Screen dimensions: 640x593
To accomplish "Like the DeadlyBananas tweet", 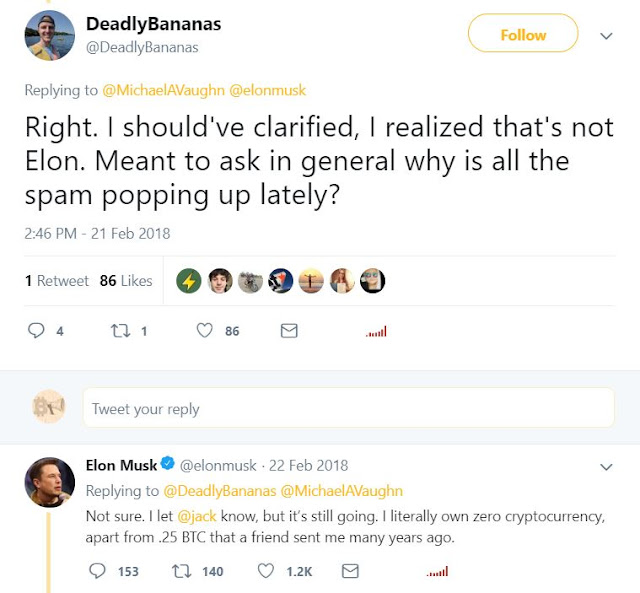I will (205, 331).
